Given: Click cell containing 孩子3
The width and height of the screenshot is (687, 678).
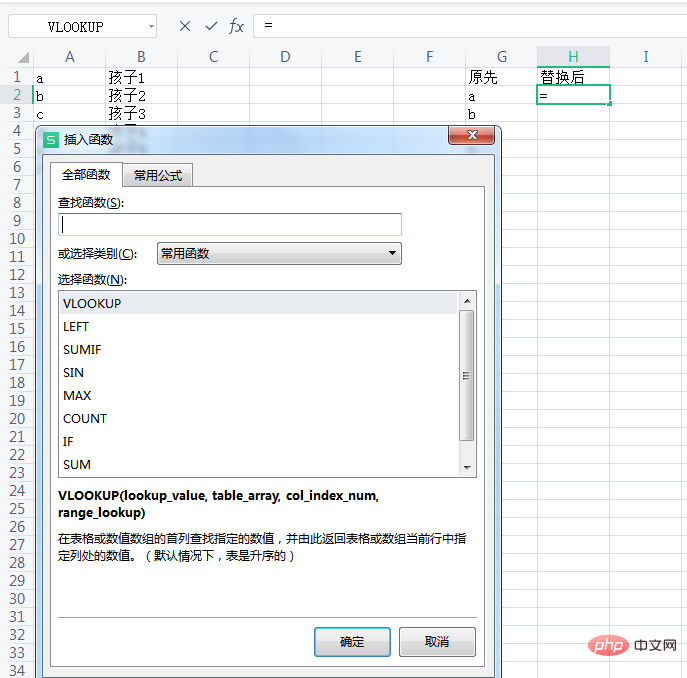Looking at the screenshot, I should (141, 113).
